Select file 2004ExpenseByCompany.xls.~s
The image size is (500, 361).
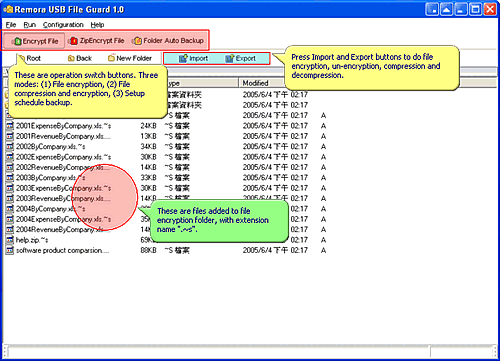pyautogui.click(x=63, y=219)
